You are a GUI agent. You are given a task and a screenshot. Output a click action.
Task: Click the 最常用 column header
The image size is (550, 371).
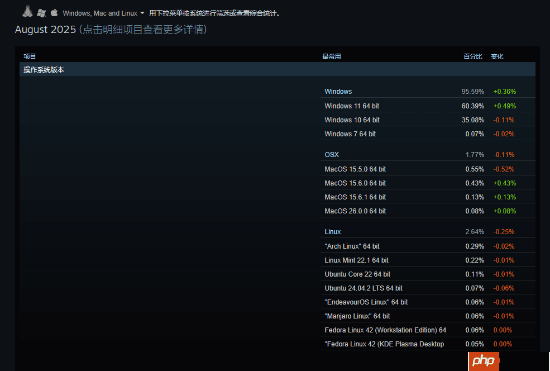pyautogui.click(x=331, y=56)
